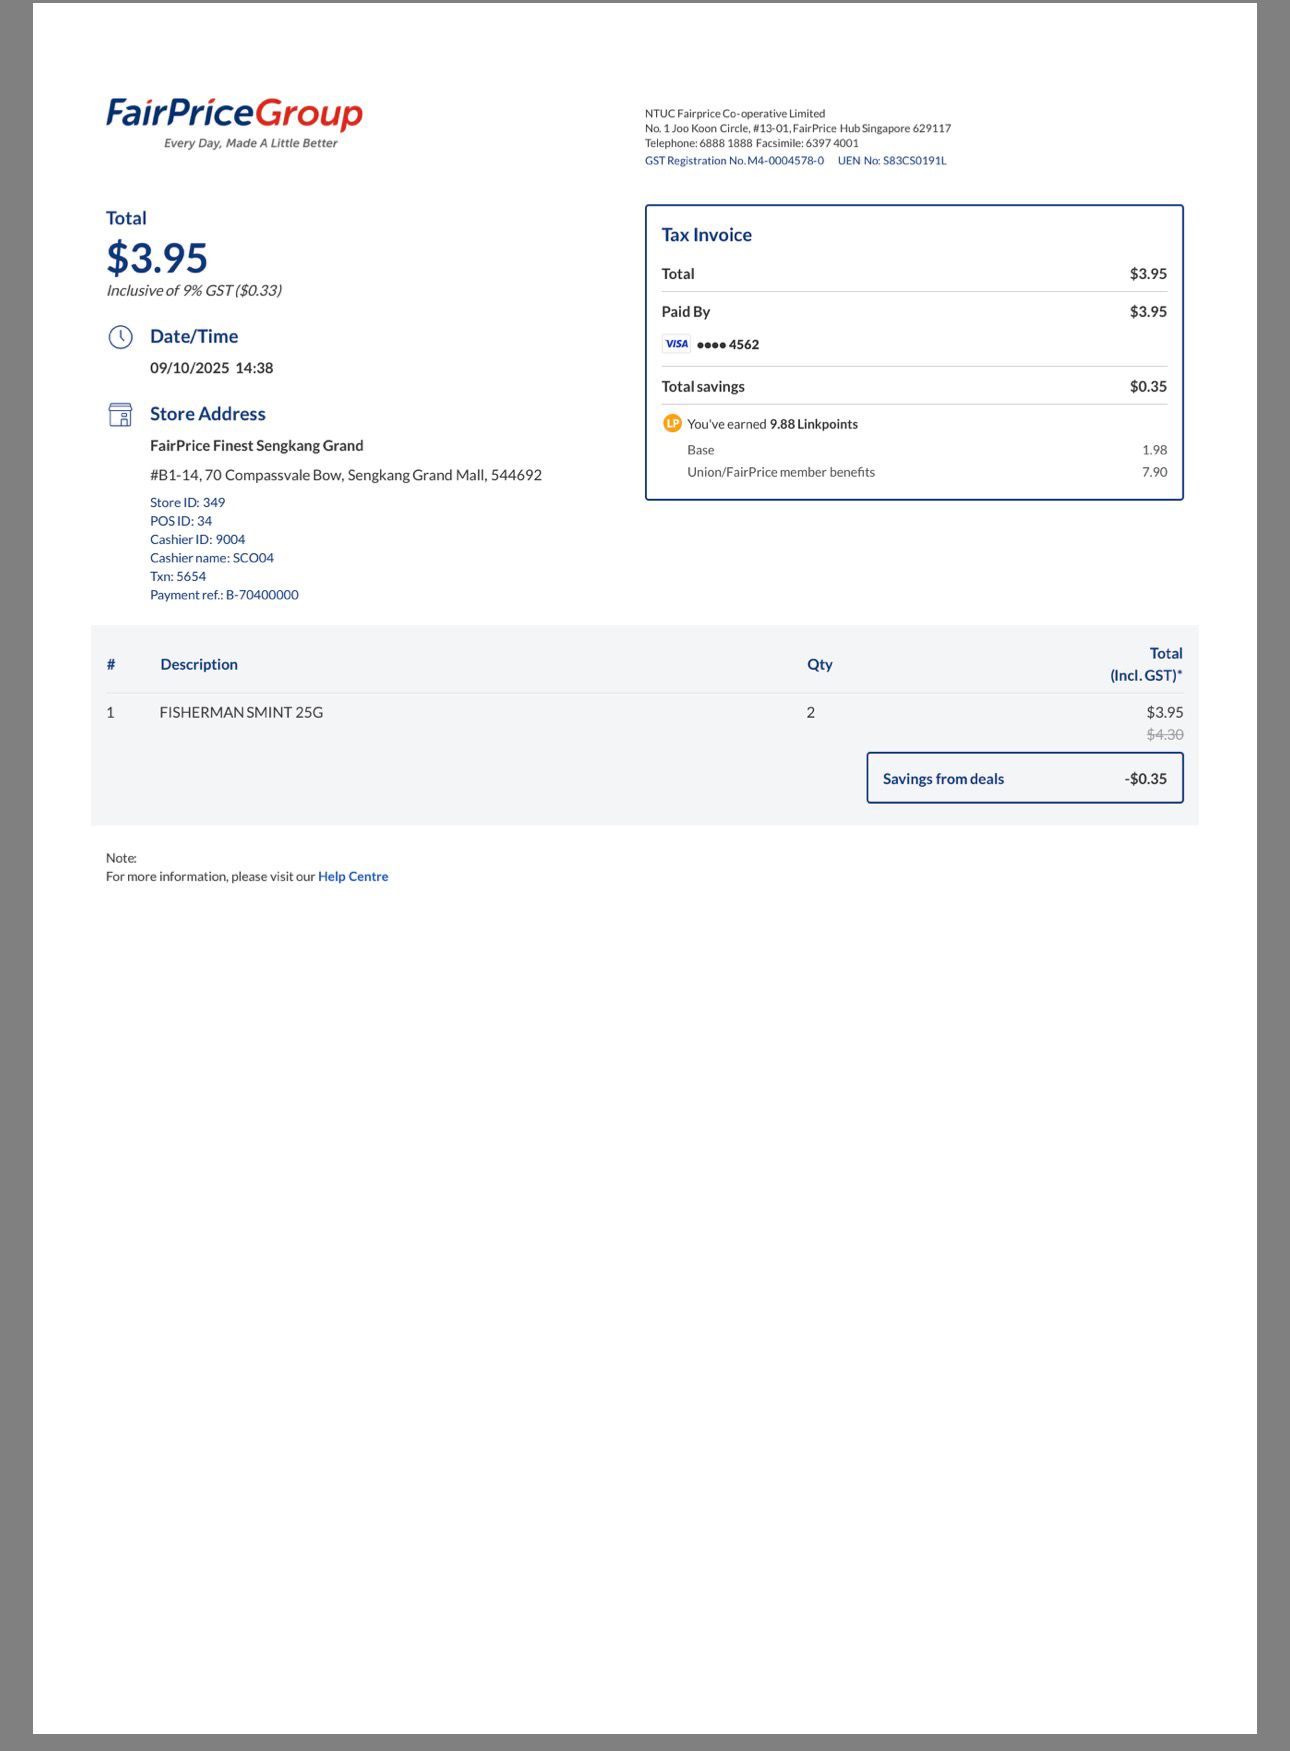Click the store icon beside Store Address
Viewport: 1290px width, 1751px height.
pos(120,414)
